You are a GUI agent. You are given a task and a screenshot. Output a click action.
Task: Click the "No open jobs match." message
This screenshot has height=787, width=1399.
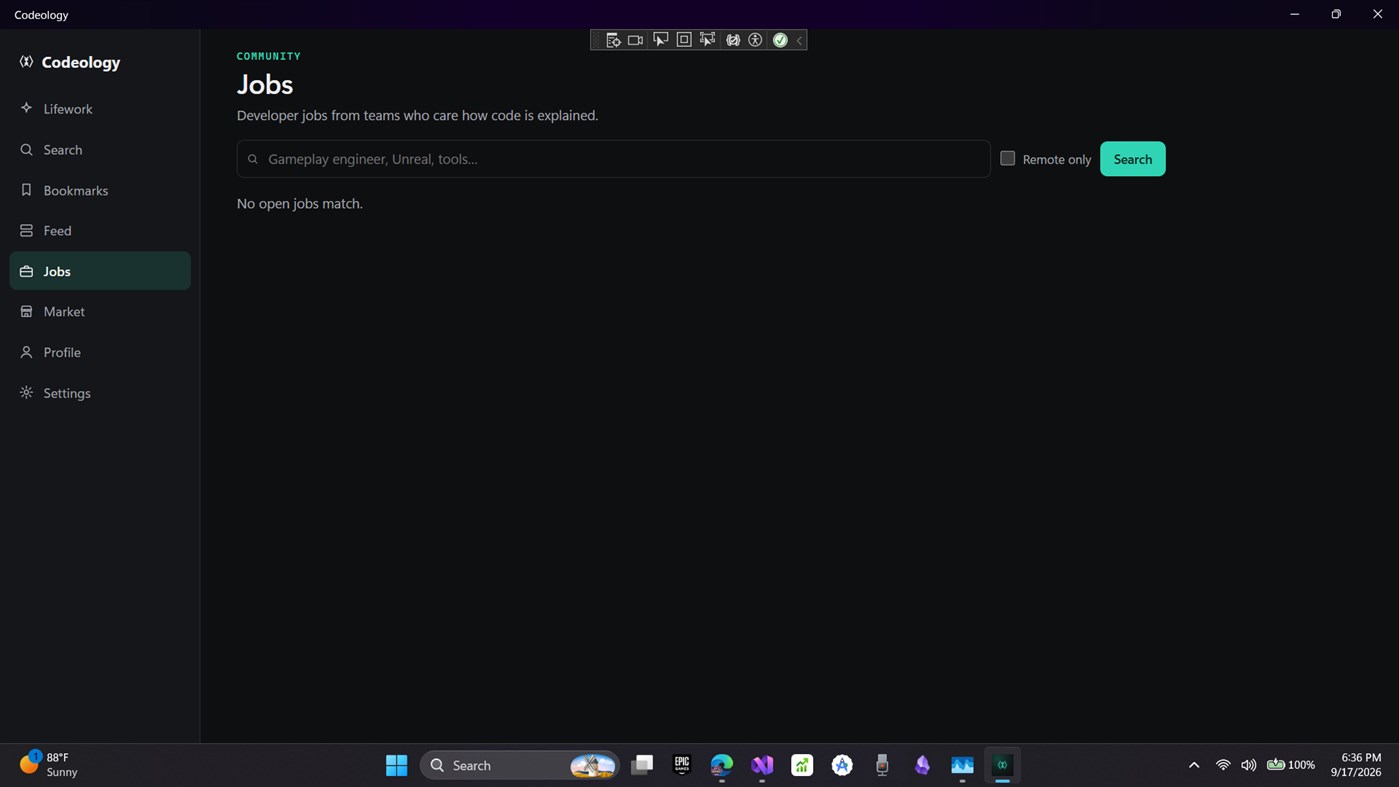point(300,203)
